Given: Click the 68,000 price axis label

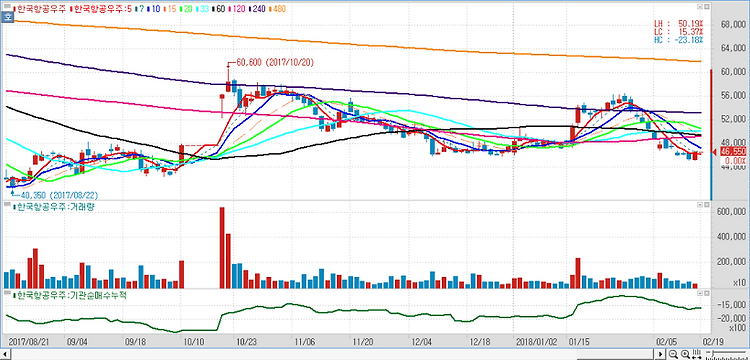Looking at the screenshot, I should click(732, 24).
